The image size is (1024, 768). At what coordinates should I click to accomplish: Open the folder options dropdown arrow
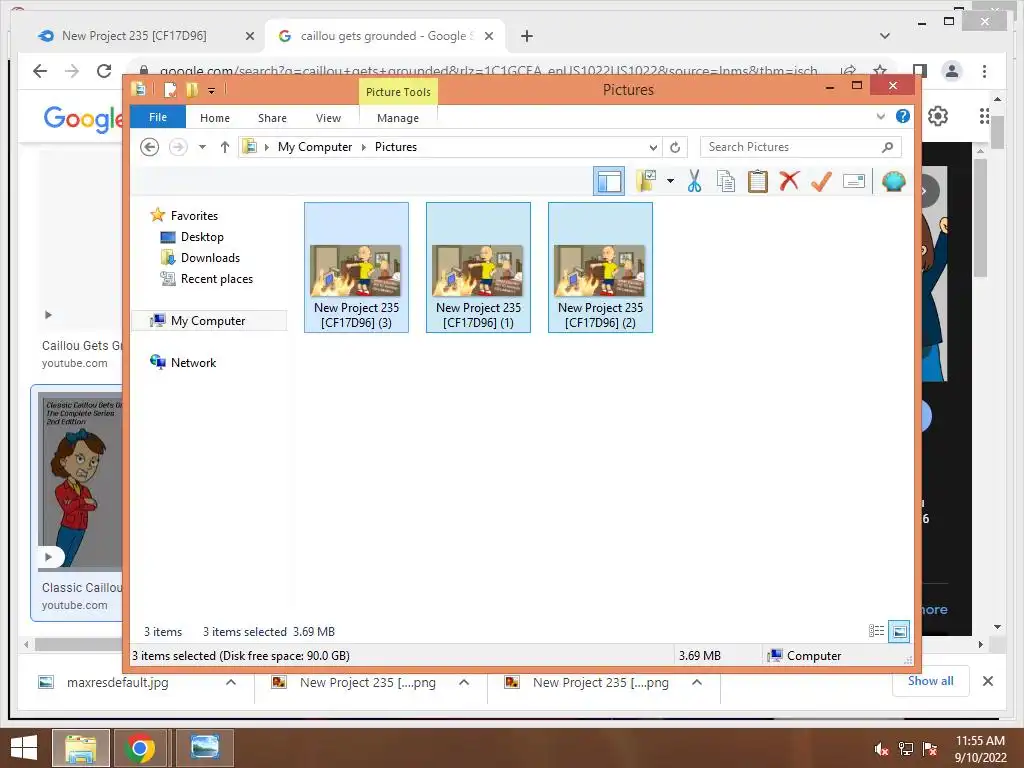(x=670, y=181)
